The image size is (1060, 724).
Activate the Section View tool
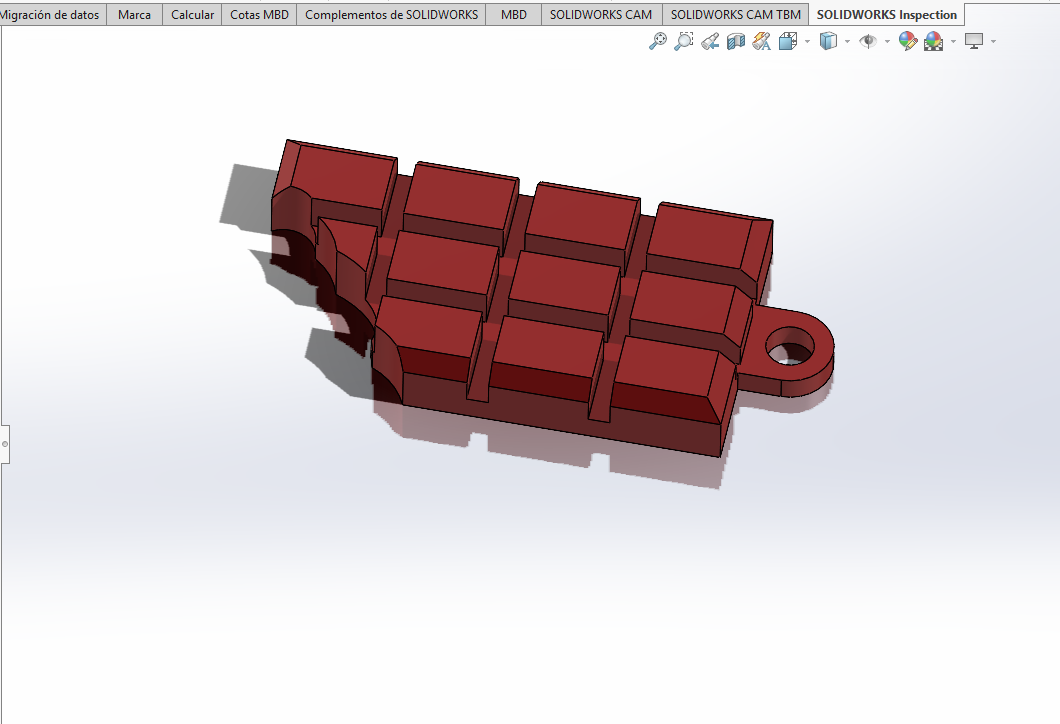click(736, 41)
